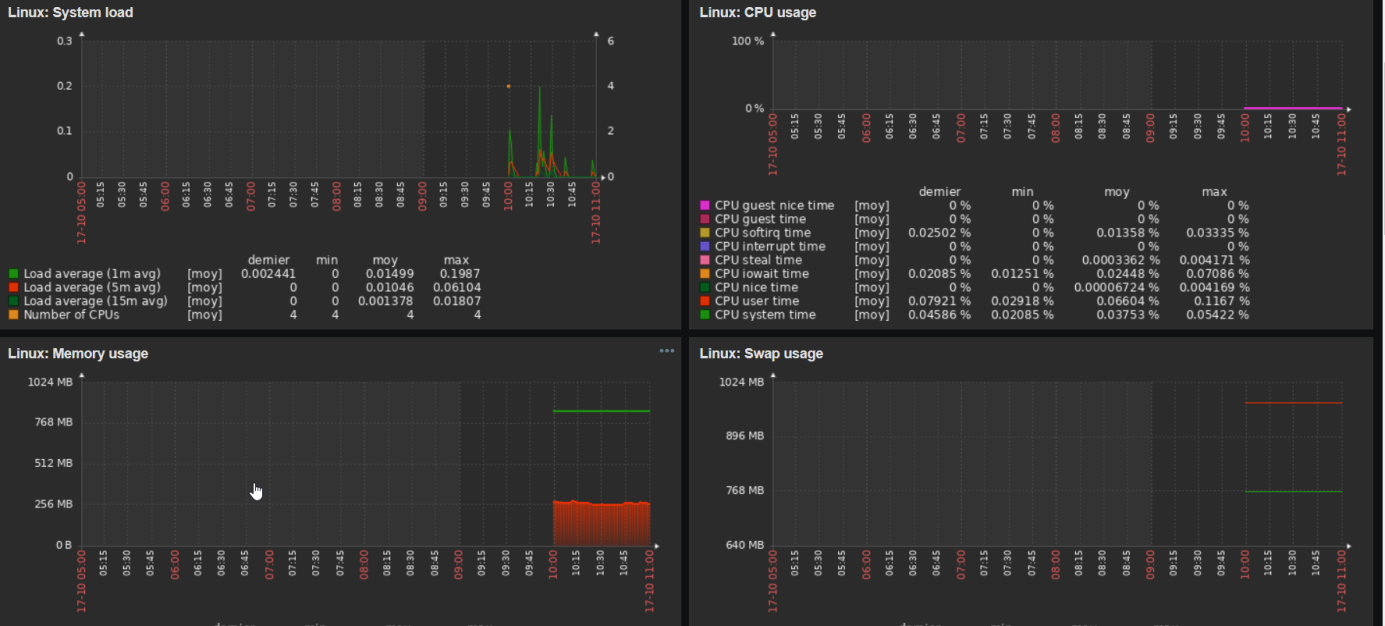Viewport: 1385px width, 626px height.
Task: Click the 'Linux: Swap usage' widget title
Action: (761, 353)
